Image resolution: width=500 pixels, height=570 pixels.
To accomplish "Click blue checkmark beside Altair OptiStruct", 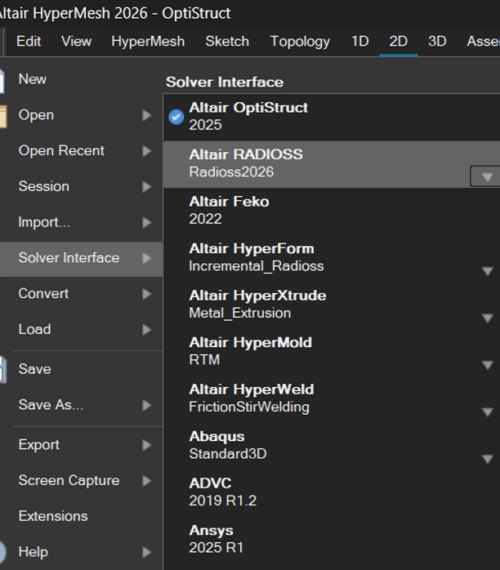I will pos(176,117).
